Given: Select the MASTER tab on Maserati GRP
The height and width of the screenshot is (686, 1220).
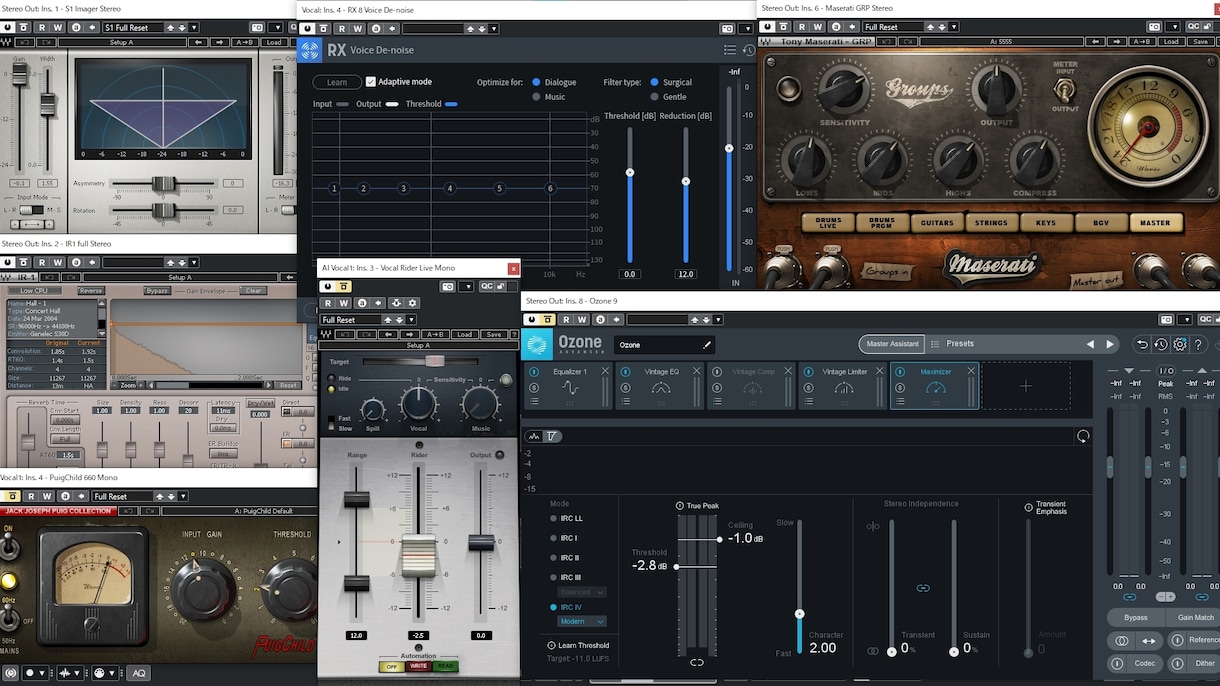Looking at the screenshot, I should [1155, 223].
